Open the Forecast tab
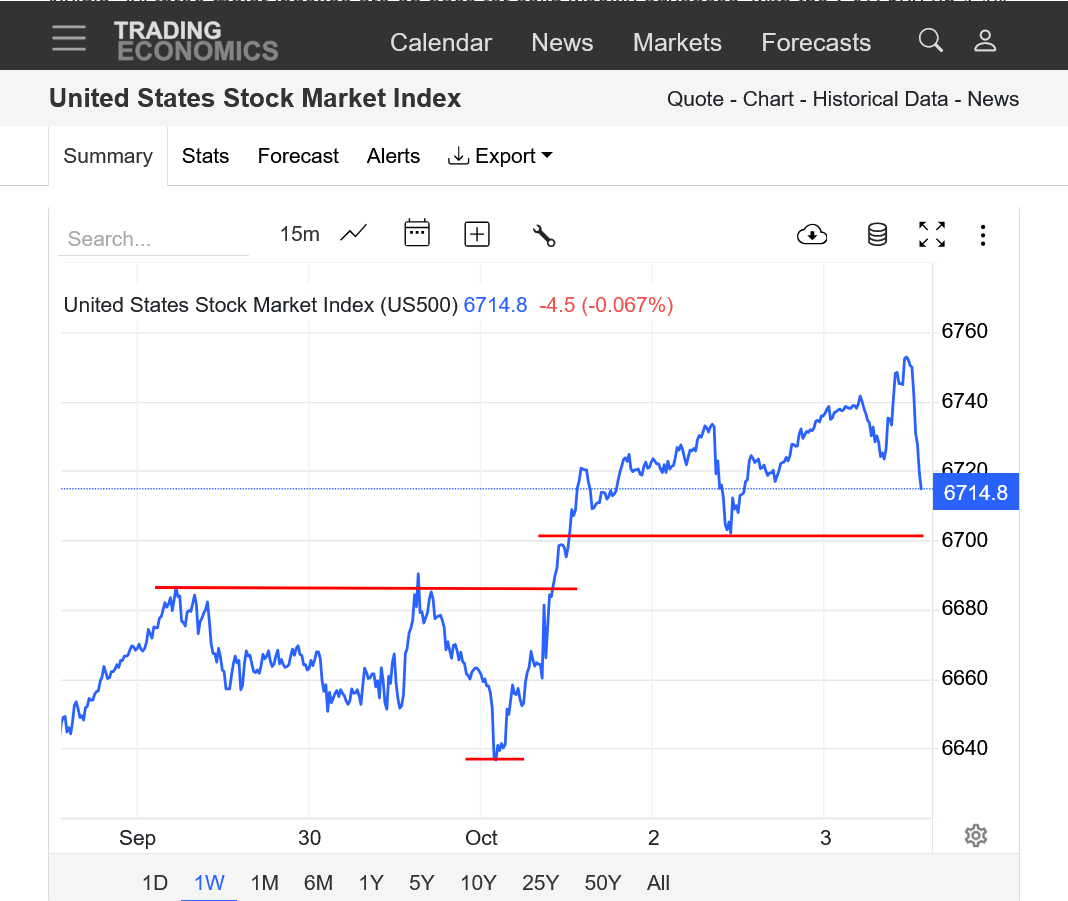 (298, 156)
